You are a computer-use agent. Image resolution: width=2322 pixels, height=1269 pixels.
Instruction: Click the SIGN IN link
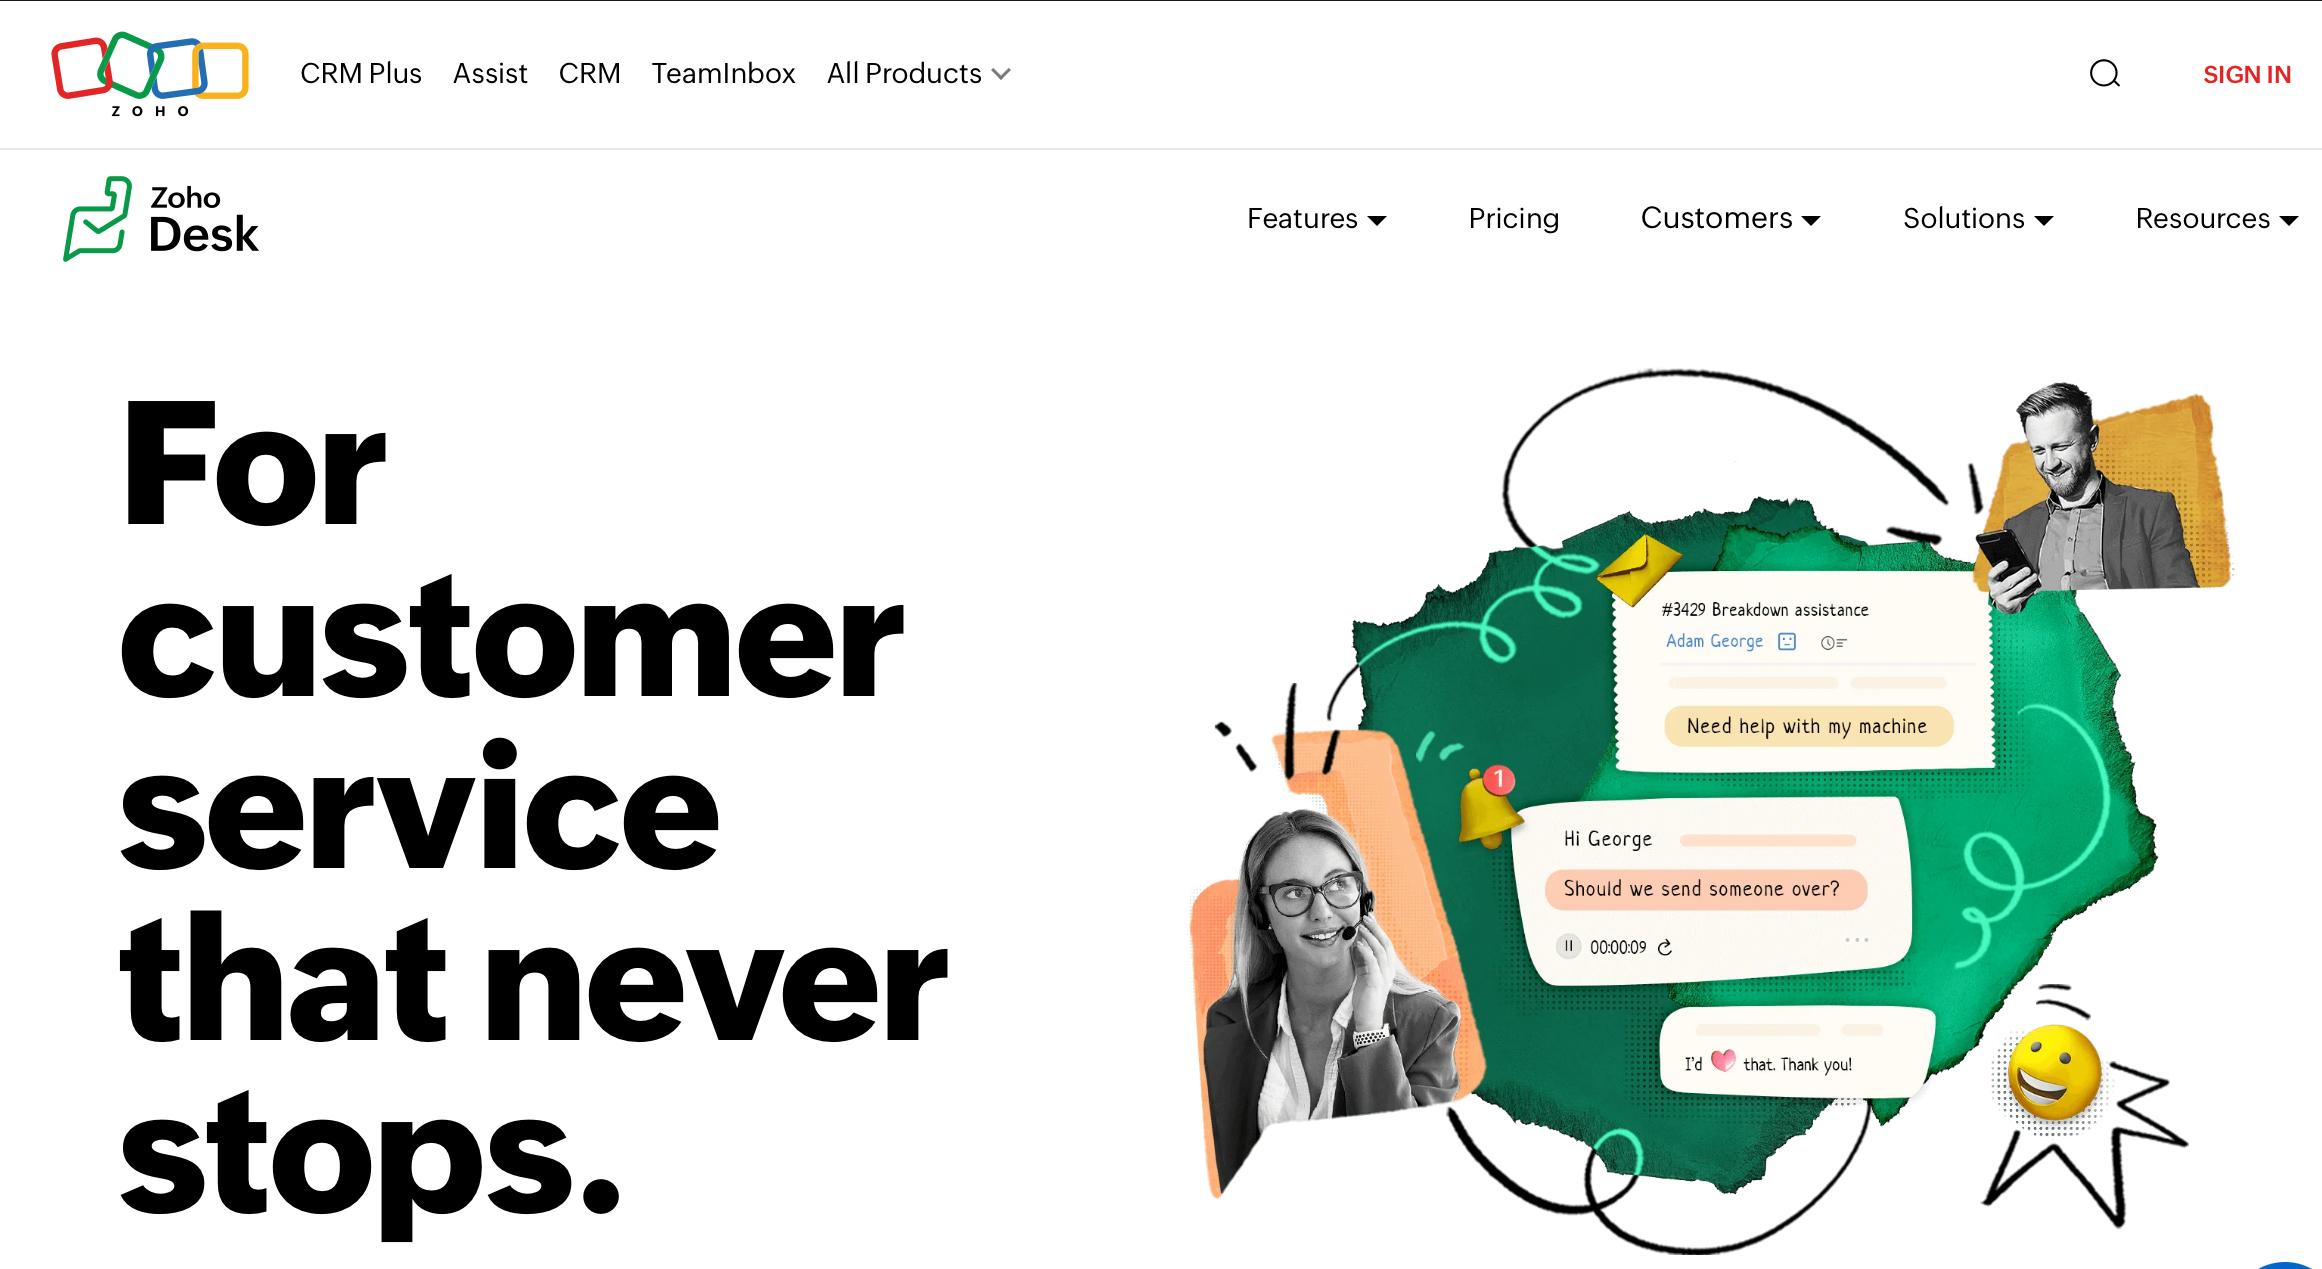[2246, 75]
